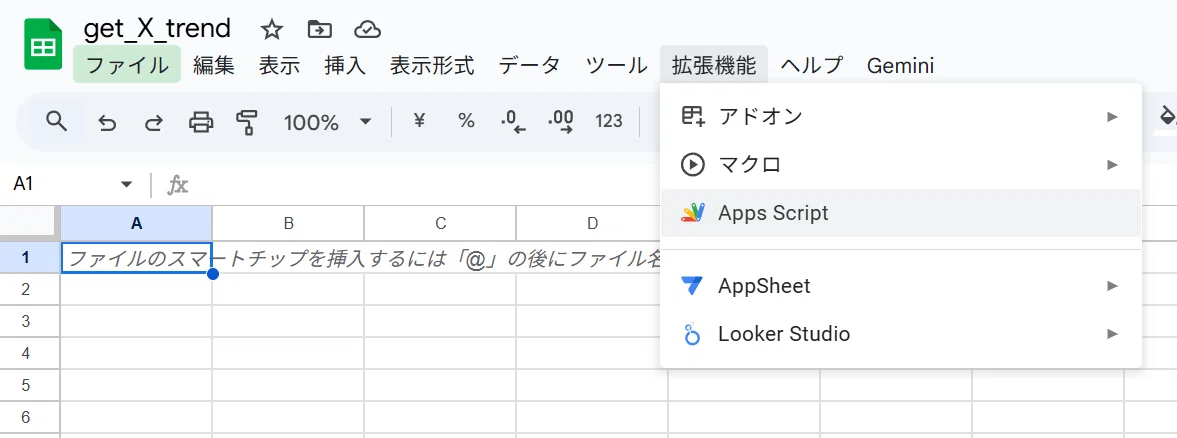Click the fill color bucket icon

pyautogui.click(x=1168, y=116)
